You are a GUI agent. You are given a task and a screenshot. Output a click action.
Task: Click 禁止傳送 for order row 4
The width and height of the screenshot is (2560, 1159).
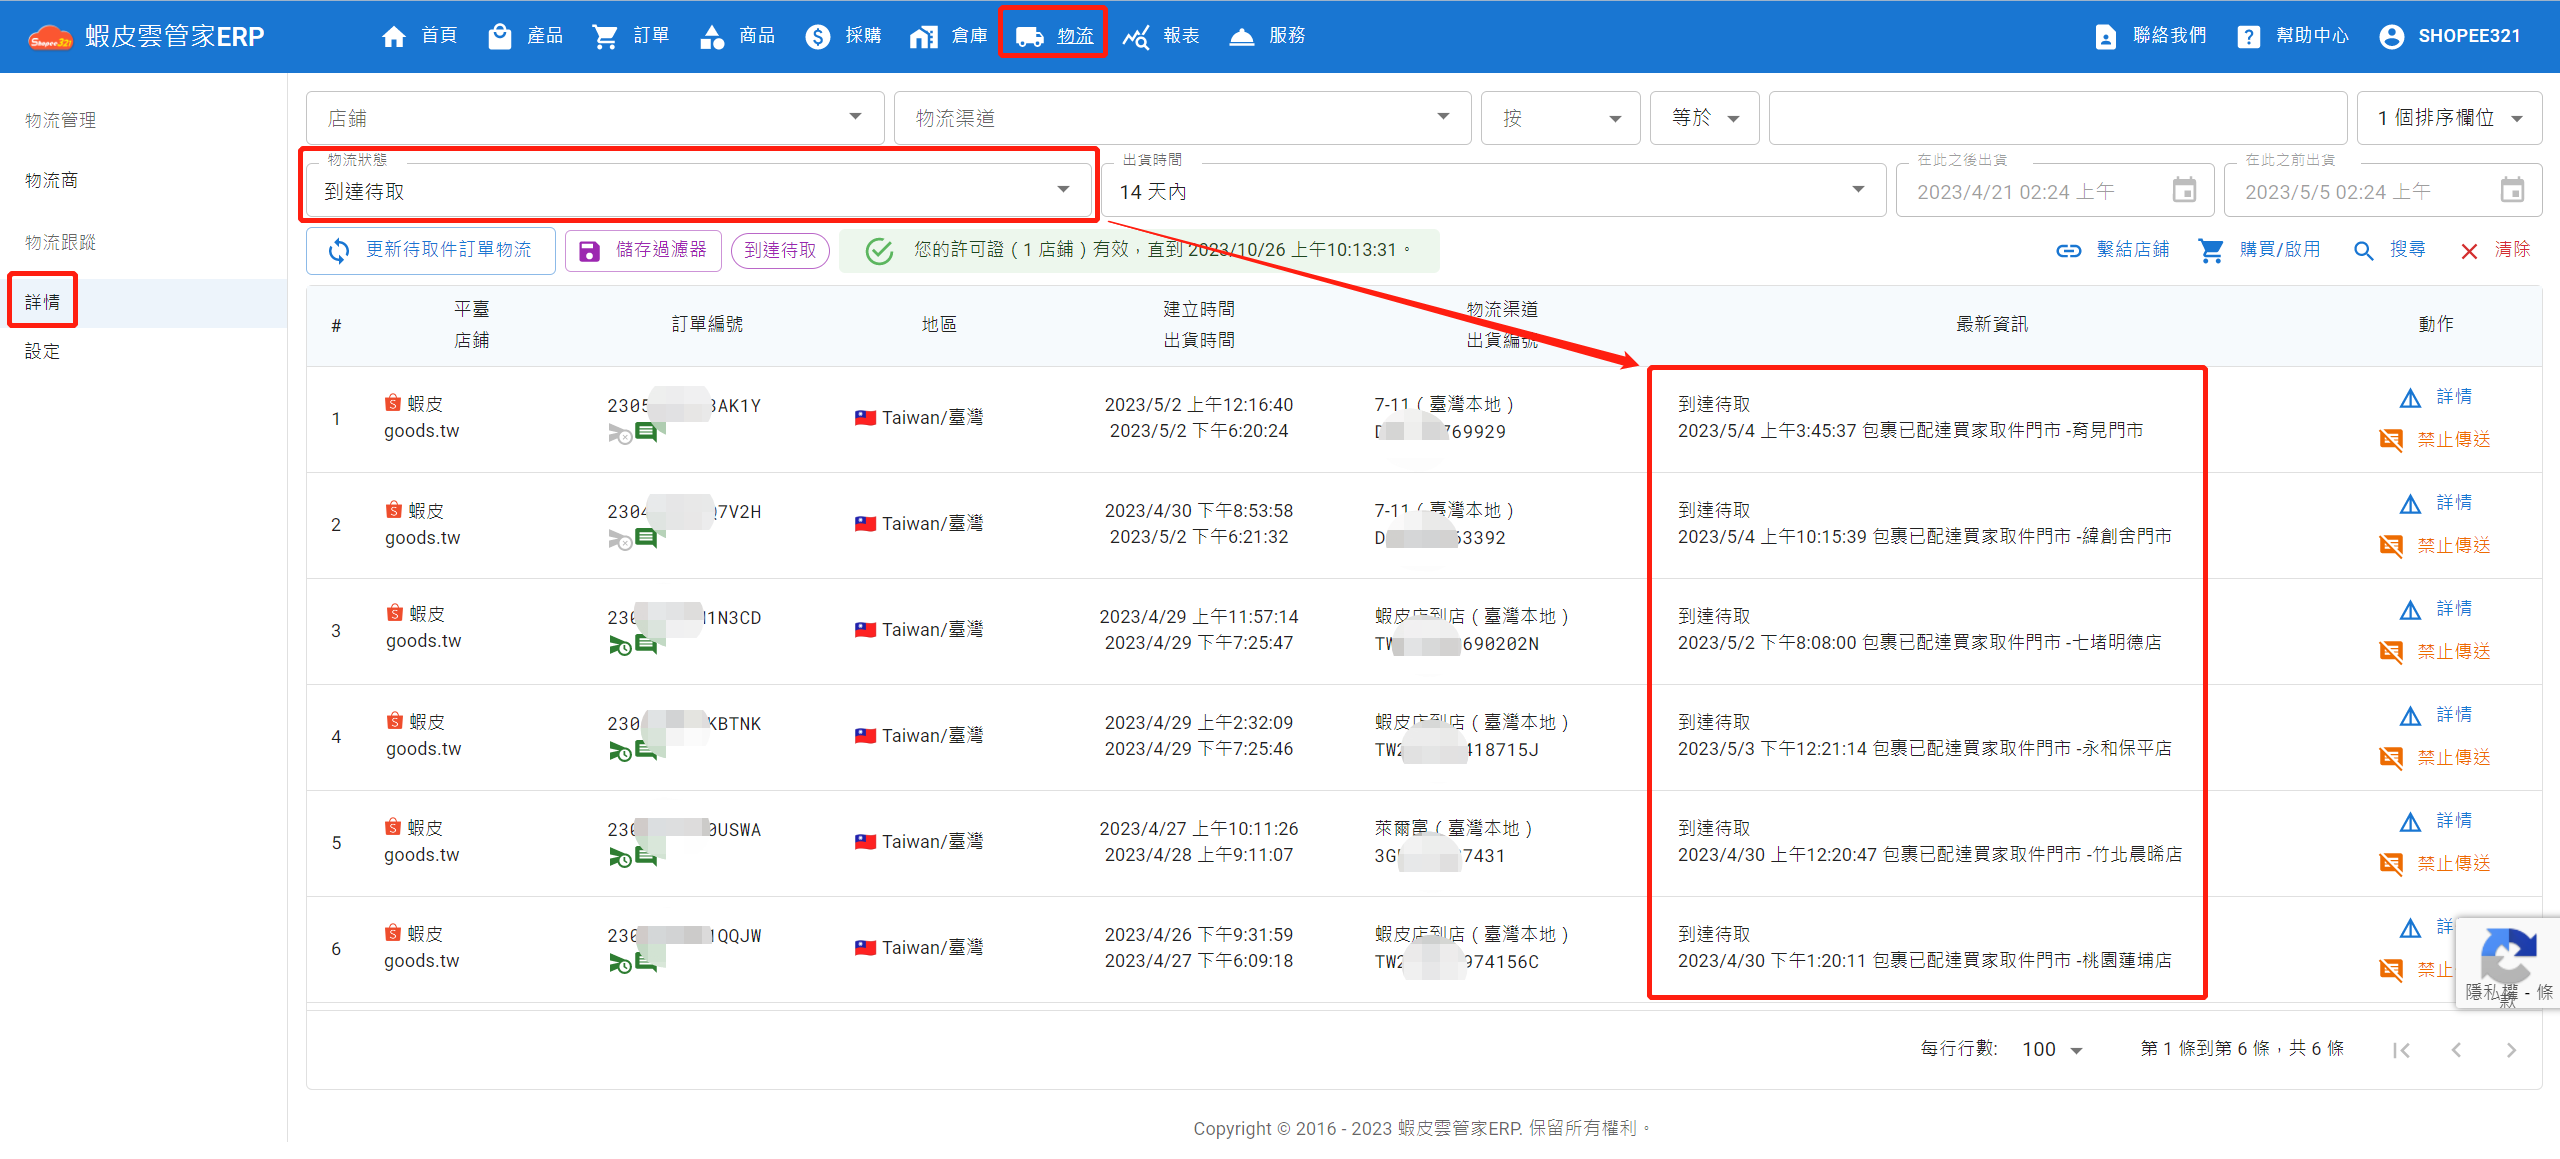[x=2435, y=757]
